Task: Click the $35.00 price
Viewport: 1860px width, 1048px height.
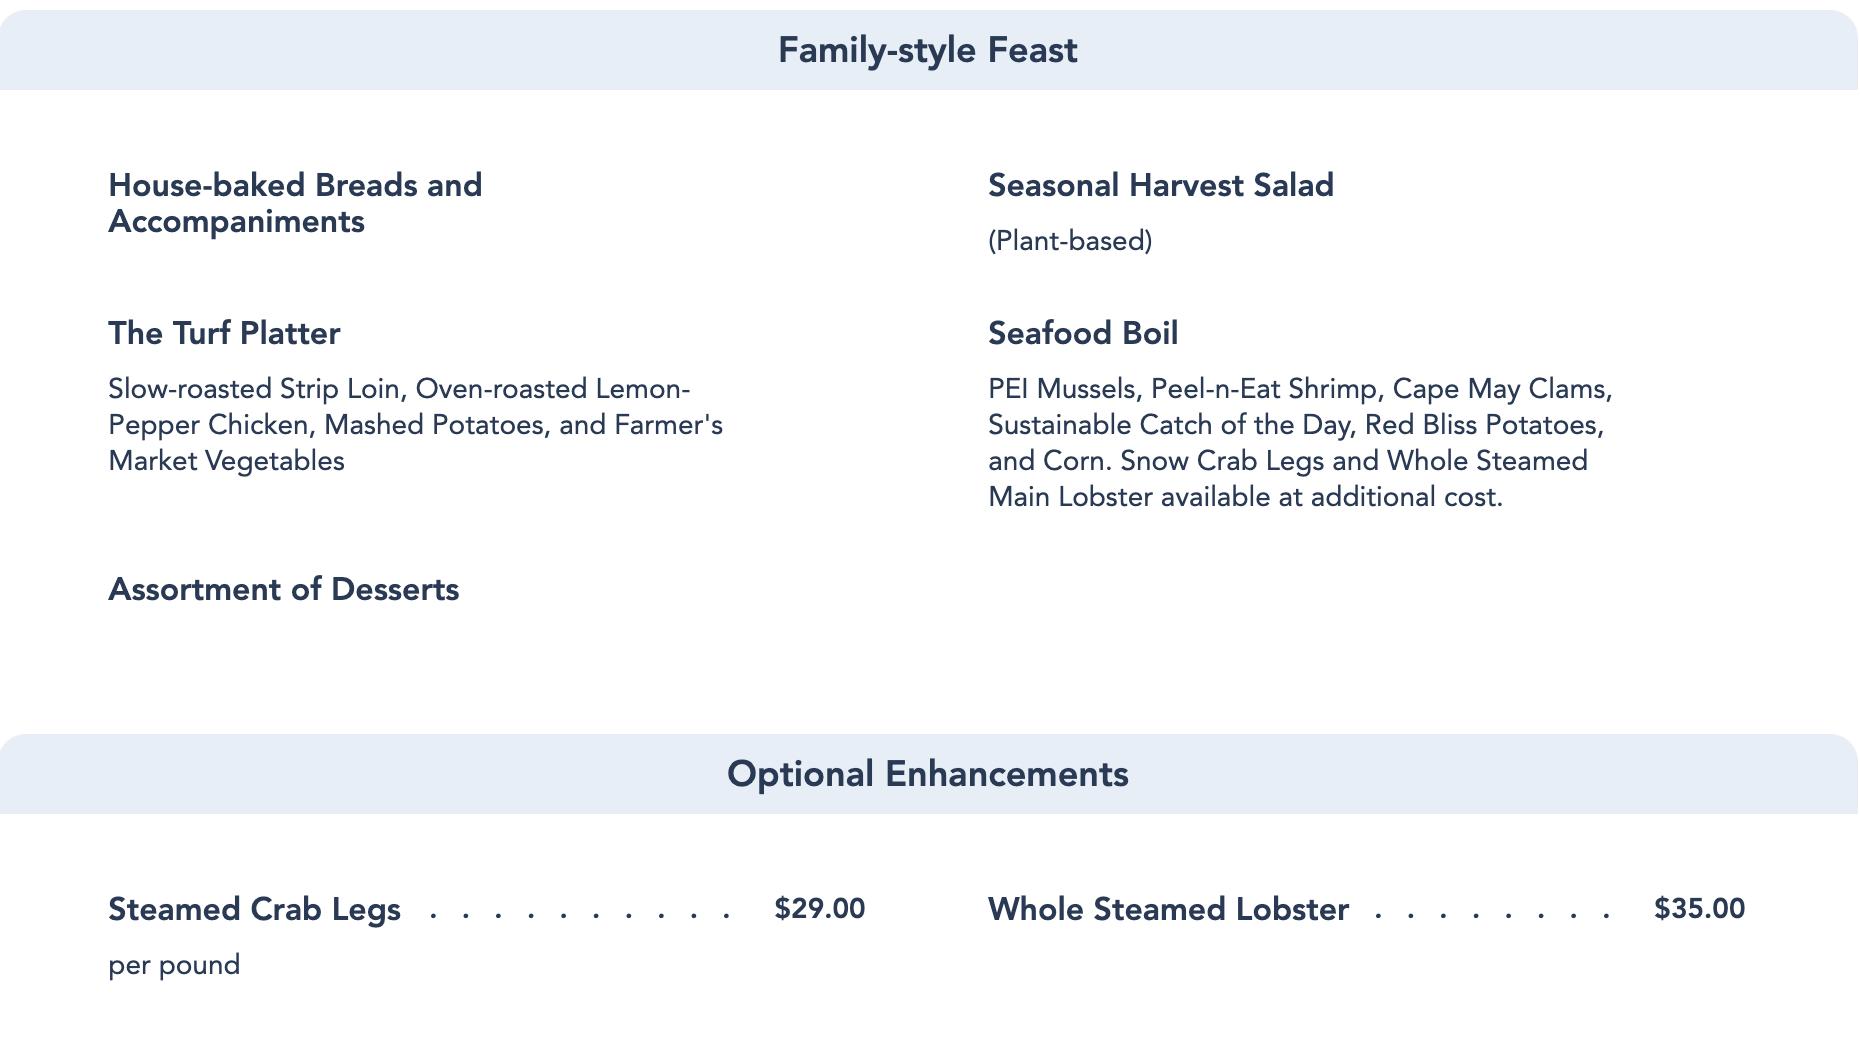Action: (x=1699, y=909)
